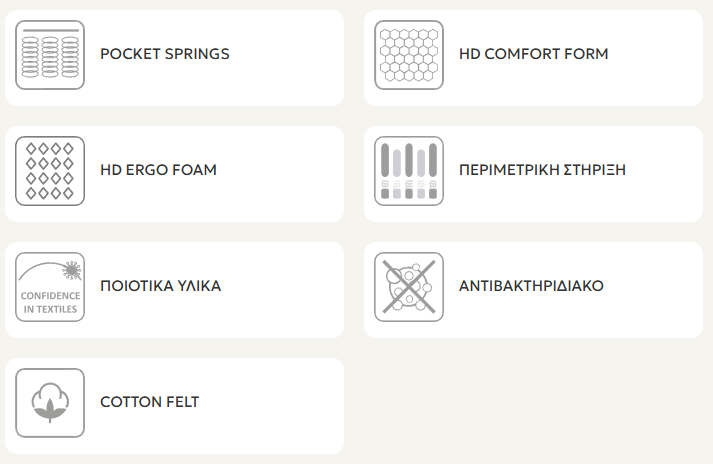713x464 pixels.
Task: Click the Pocket Springs coil icon
Action: point(50,54)
